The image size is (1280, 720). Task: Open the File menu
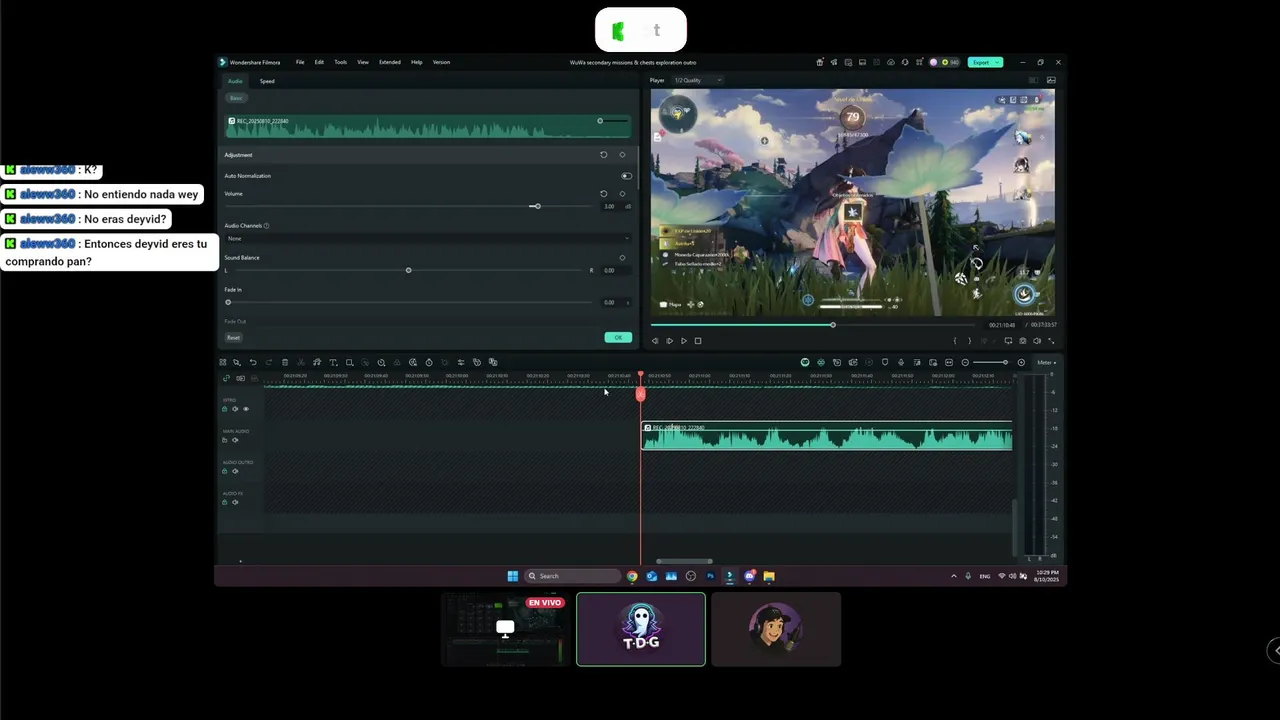pos(300,62)
